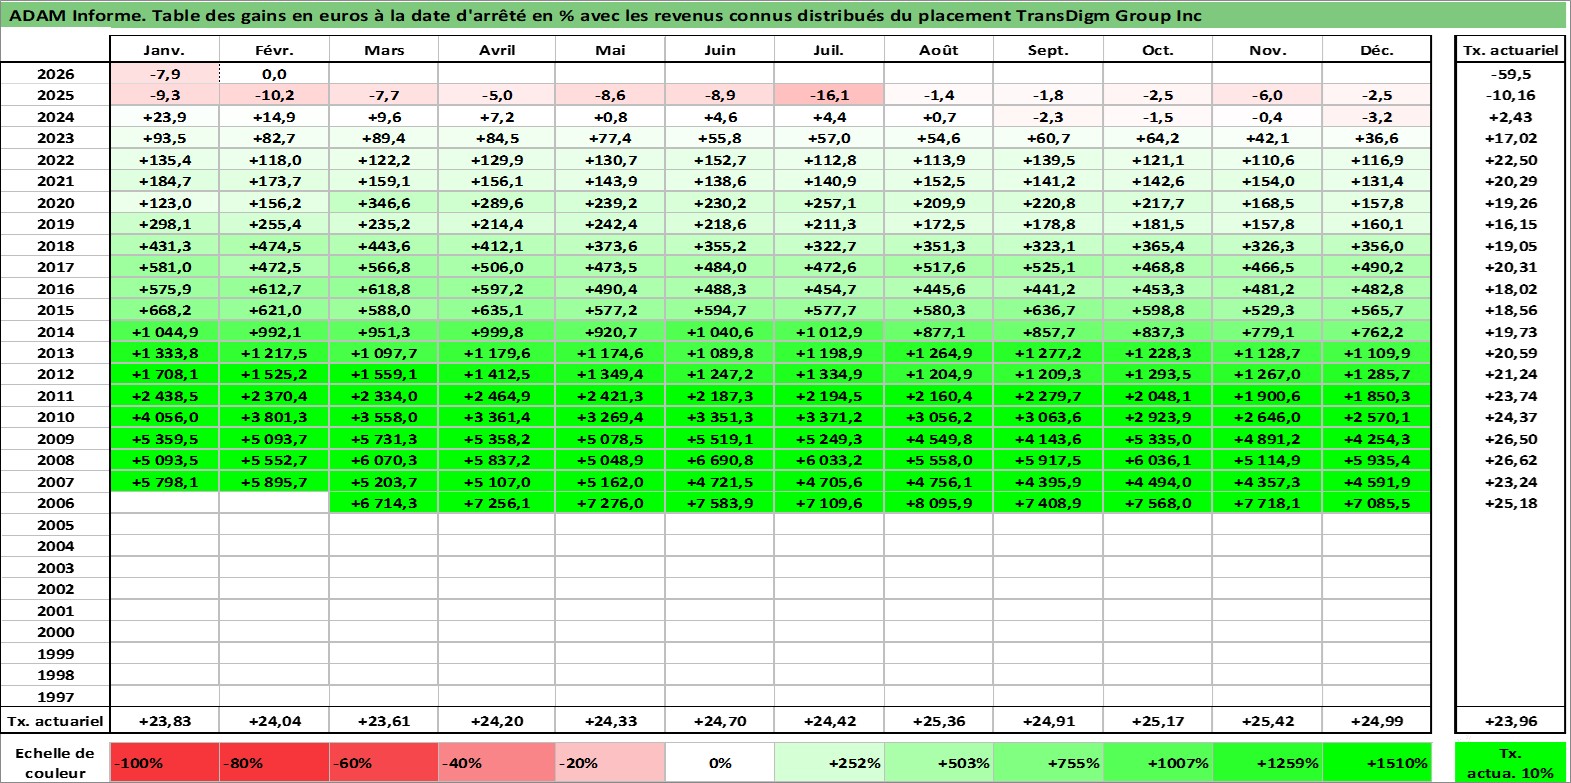This screenshot has width=1571, height=783.
Task: Click the +4 056,0 cell in 2010 row
Action: 164,417
